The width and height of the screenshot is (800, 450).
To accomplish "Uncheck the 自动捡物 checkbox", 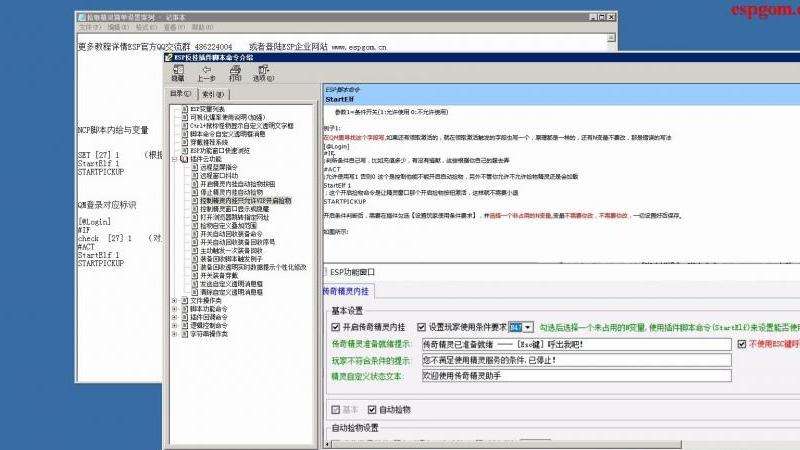I will click(372, 410).
